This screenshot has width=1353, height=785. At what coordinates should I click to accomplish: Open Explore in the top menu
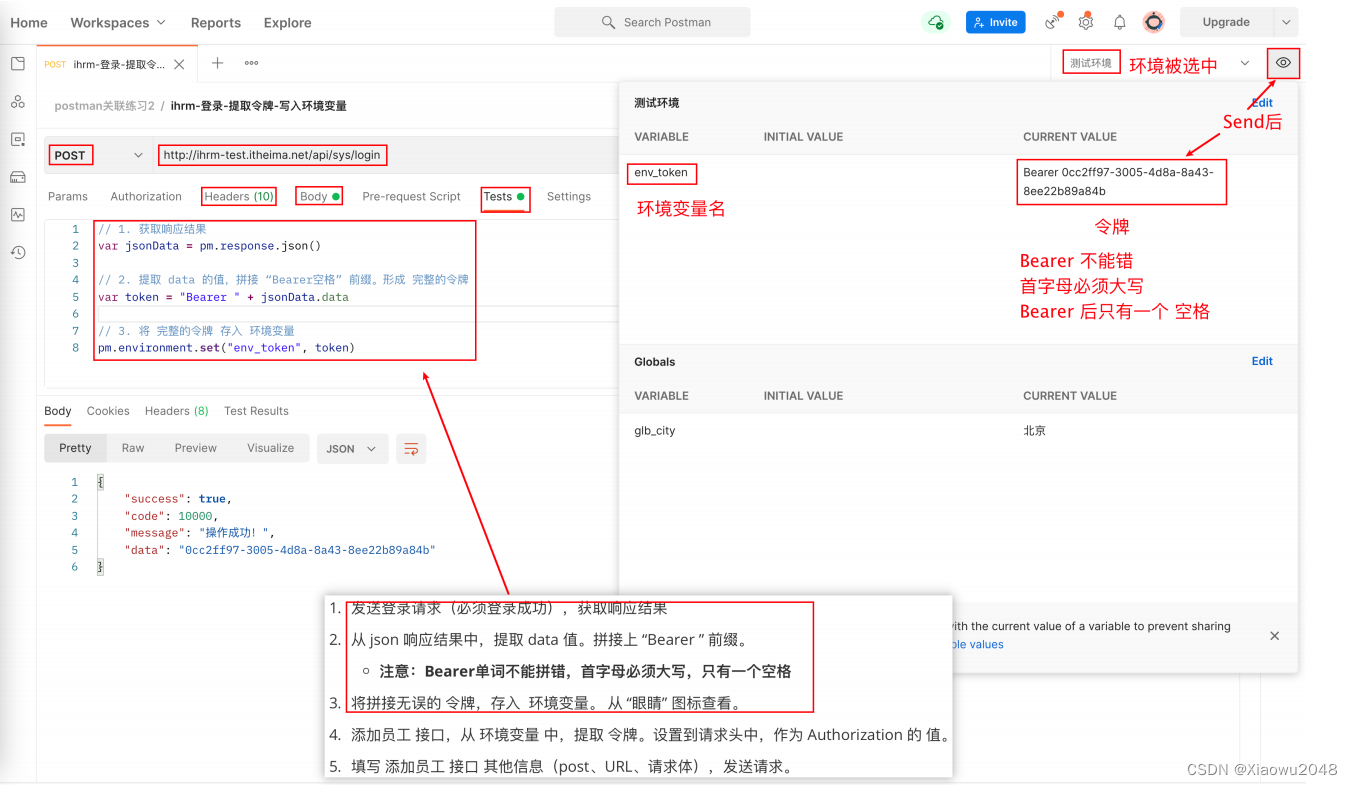click(x=288, y=22)
